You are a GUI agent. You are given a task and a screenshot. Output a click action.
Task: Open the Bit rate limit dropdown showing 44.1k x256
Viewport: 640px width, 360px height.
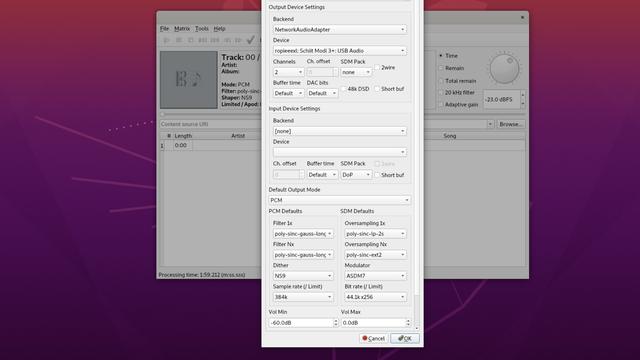pos(375,297)
